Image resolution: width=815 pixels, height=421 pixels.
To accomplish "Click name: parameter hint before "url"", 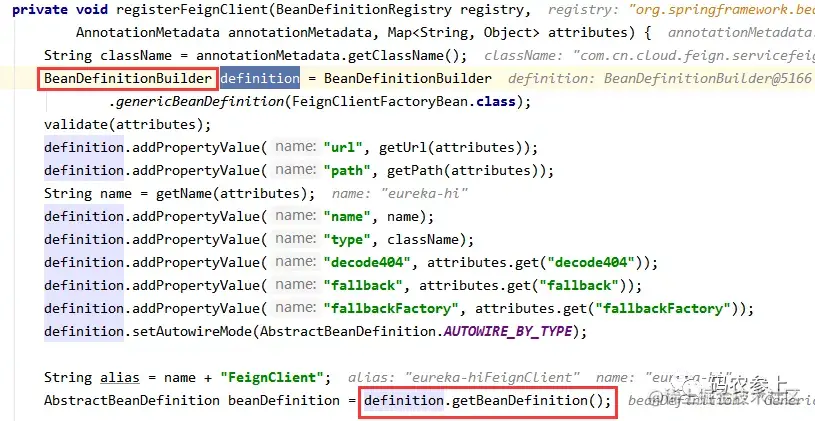I will (296, 147).
